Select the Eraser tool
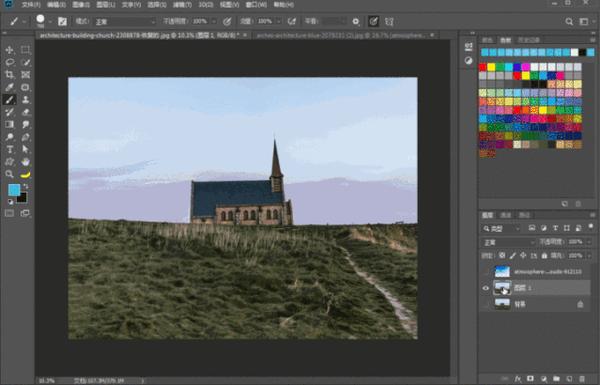Viewport: 600px width, 385px height. point(26,112)
